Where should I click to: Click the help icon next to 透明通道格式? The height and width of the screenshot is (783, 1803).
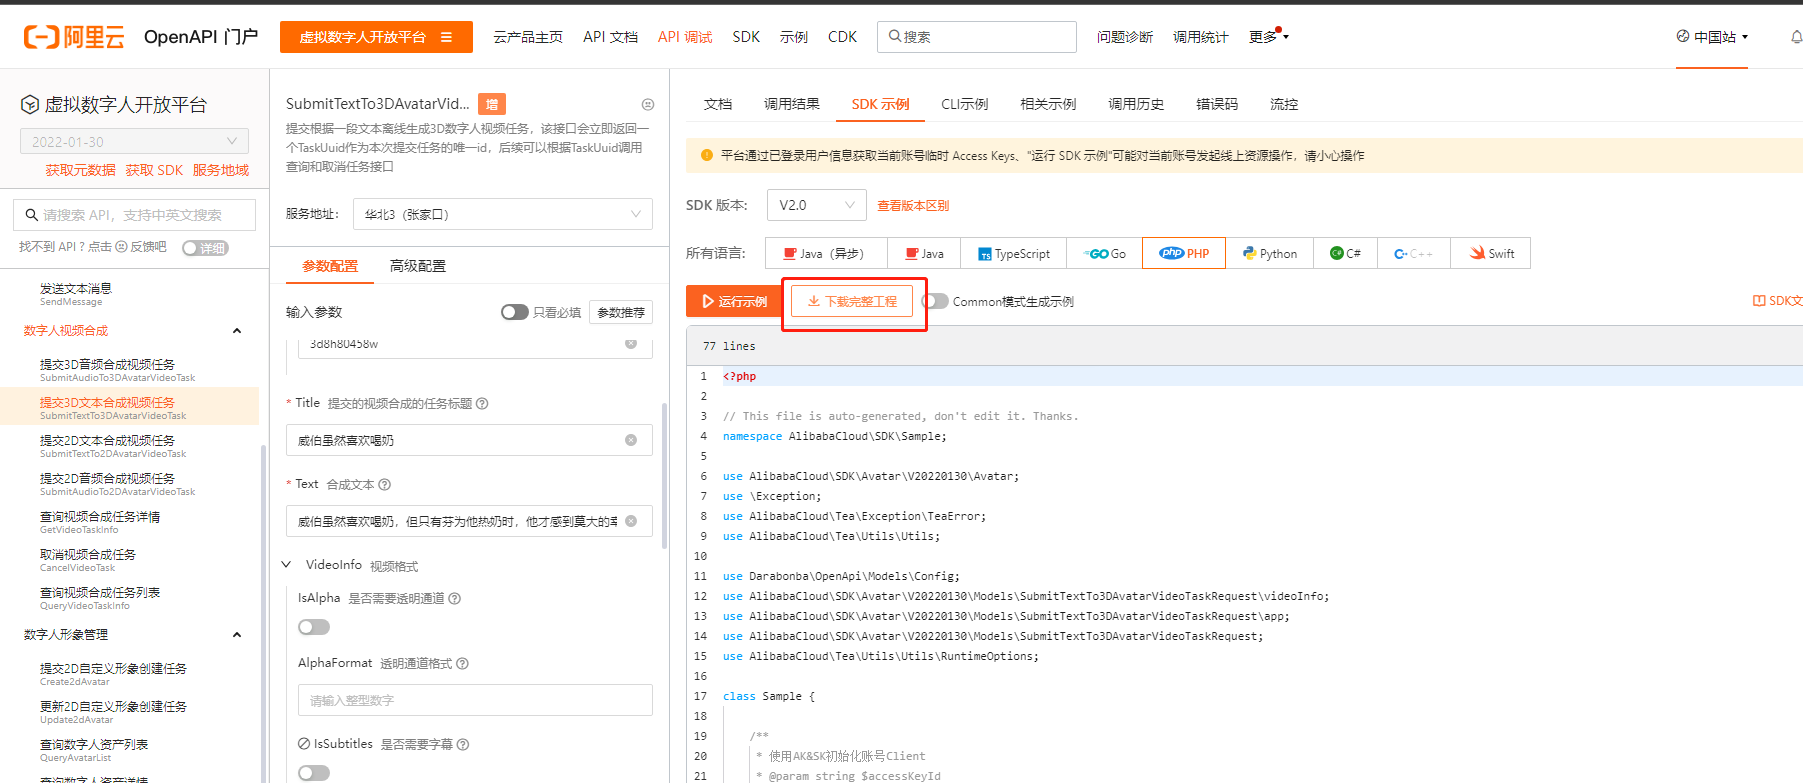pos(463,664)
